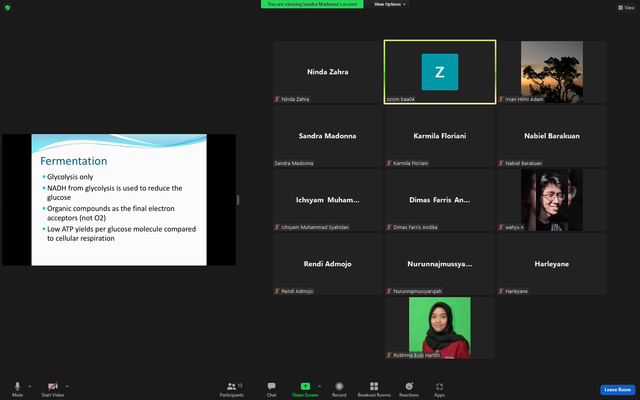Click the divider handle beside shared screen
Image resolution: width=640 pixels, height=400 pixels.
(238, 200)
